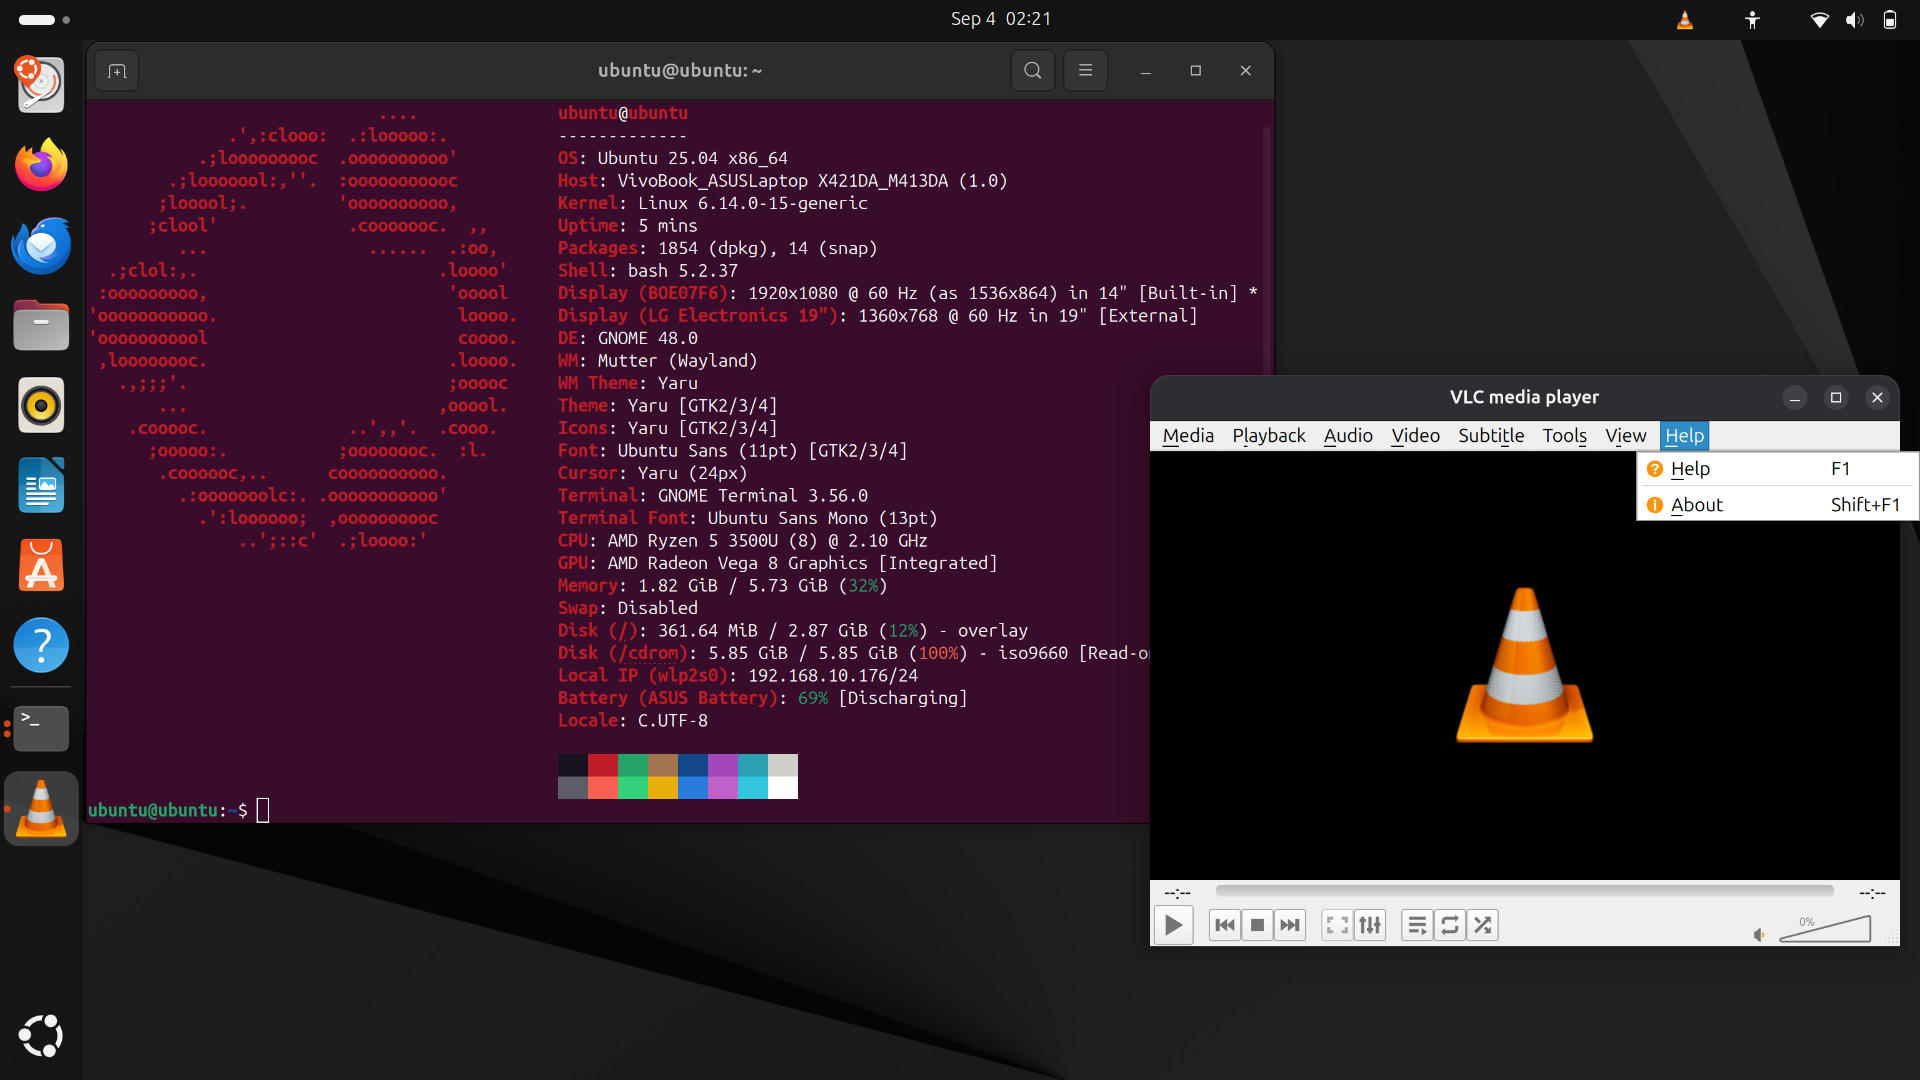Mute VLC via speaker icon
Image resolution: width=1920 pixels, height=1080 pixels.
pos(1759,935)
